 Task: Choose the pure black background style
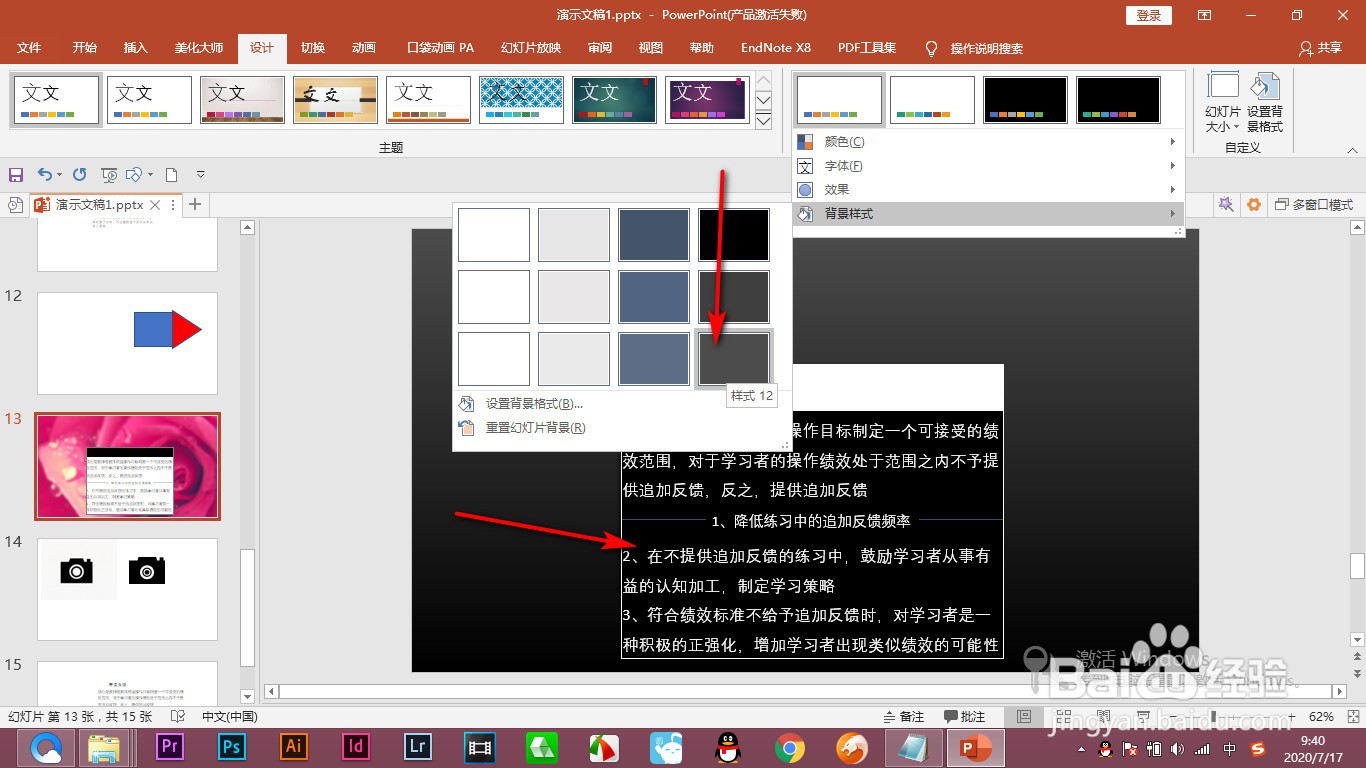[x=734, y=235]
